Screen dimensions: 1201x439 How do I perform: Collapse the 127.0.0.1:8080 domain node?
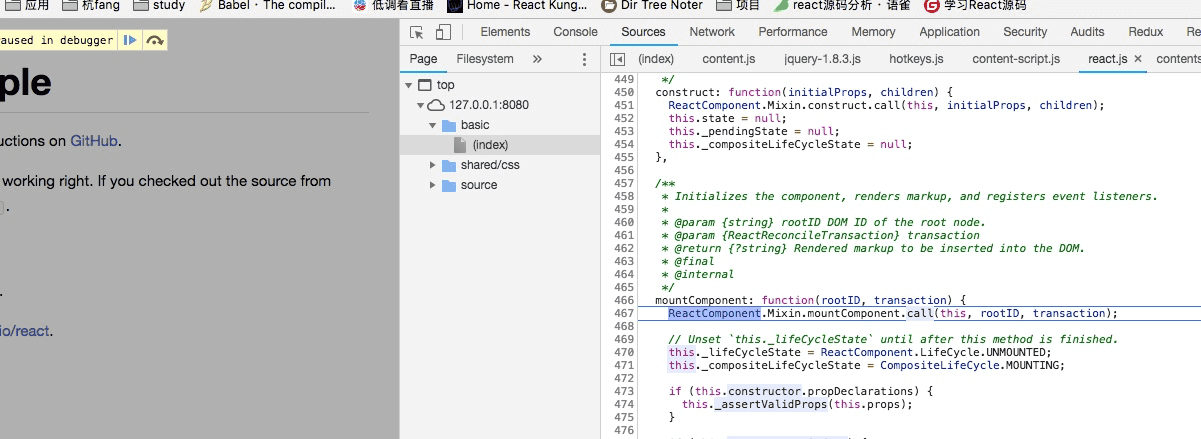coord(420,105)
